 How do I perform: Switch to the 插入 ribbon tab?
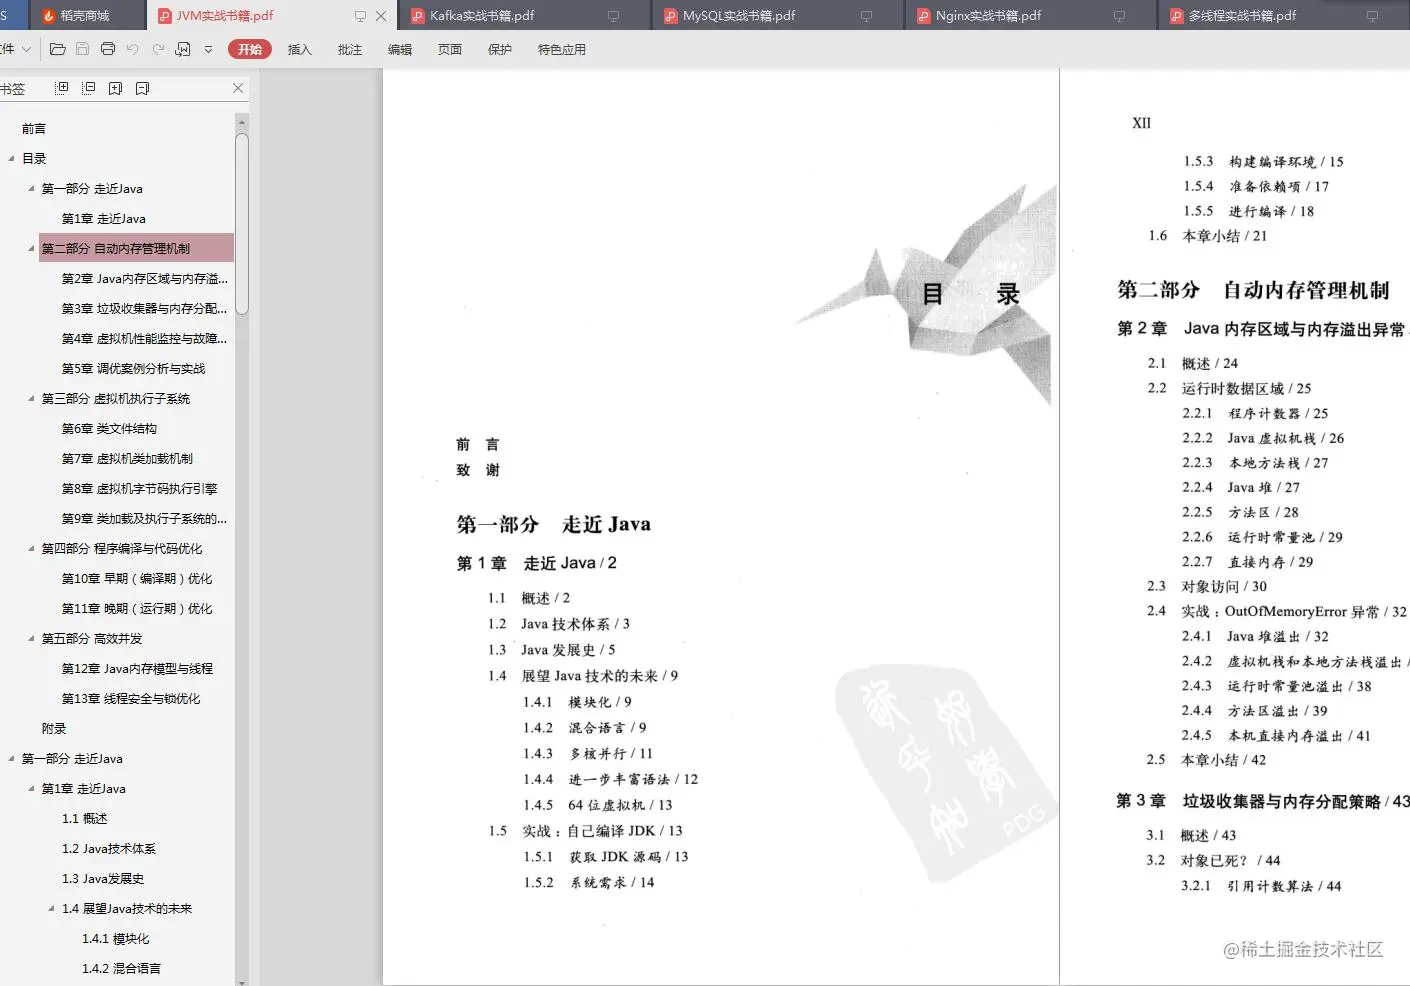299,48
